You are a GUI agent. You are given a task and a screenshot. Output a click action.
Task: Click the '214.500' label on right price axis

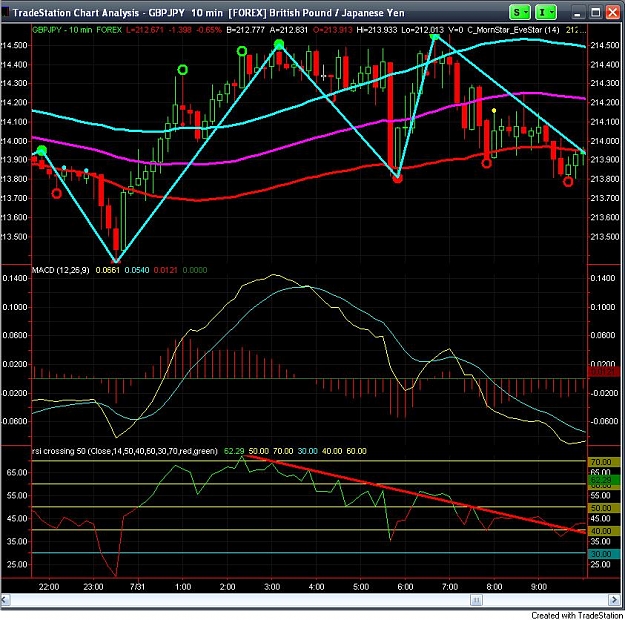tap(605, 45)
